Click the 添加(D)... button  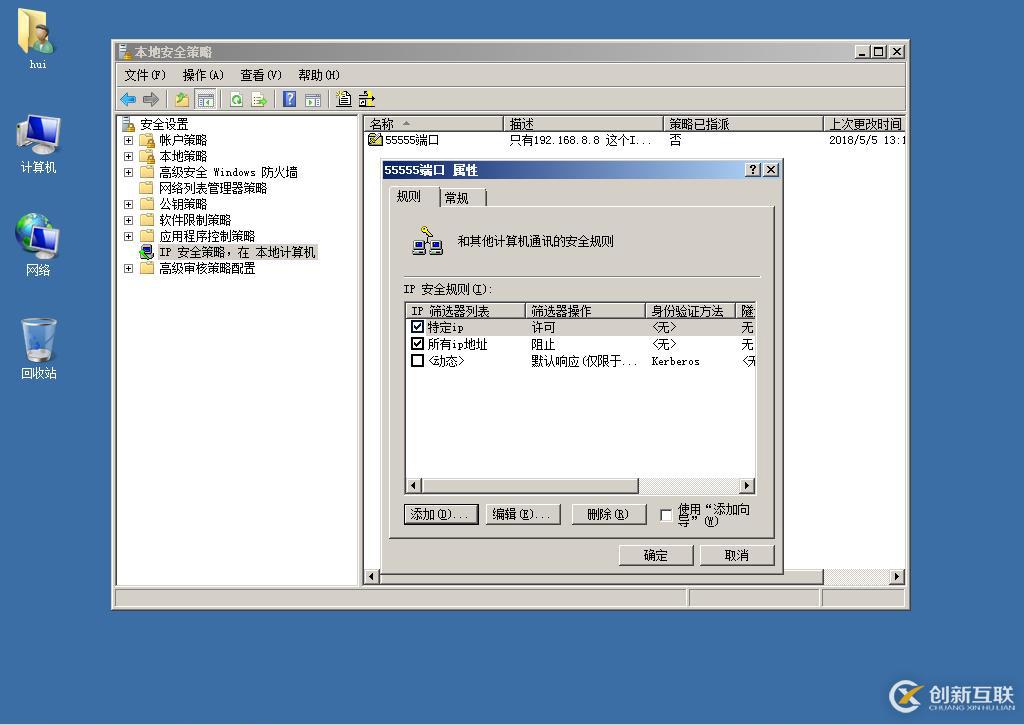coord(440,514)
